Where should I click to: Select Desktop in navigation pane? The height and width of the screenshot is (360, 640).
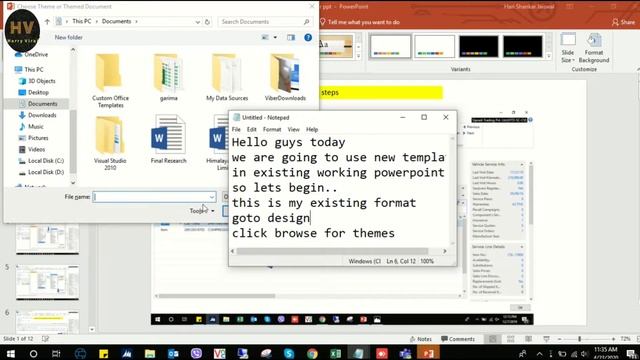click(34, 93)
